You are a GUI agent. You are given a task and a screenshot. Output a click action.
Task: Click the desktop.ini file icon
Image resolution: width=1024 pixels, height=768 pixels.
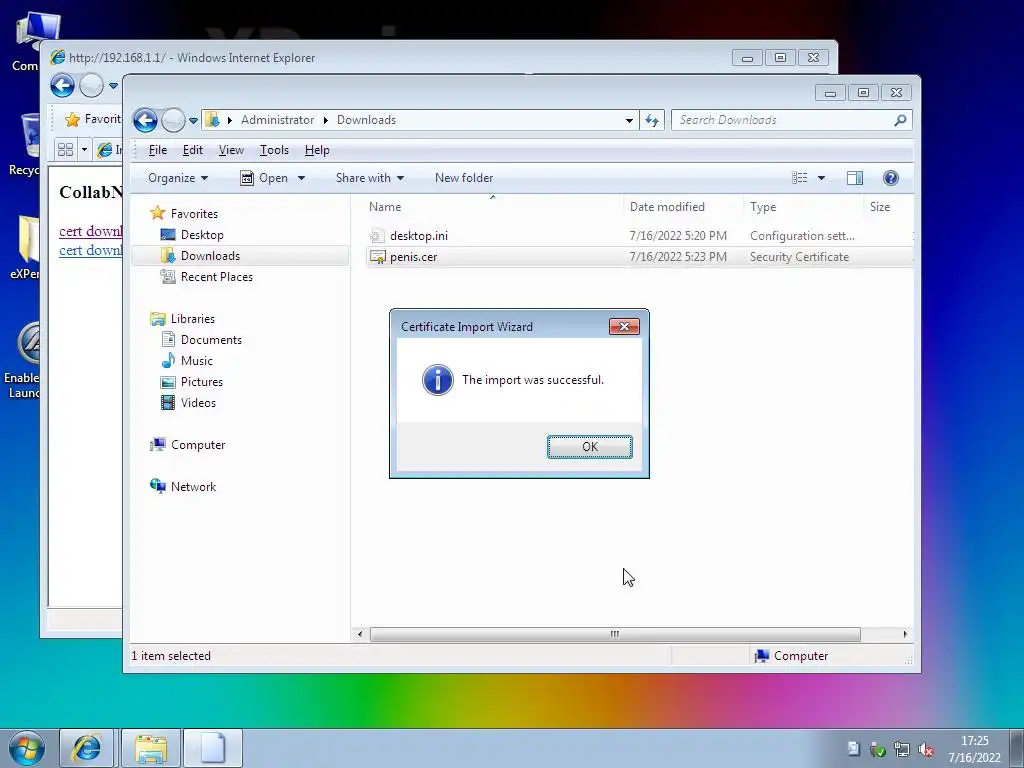(x=377, y=236)
